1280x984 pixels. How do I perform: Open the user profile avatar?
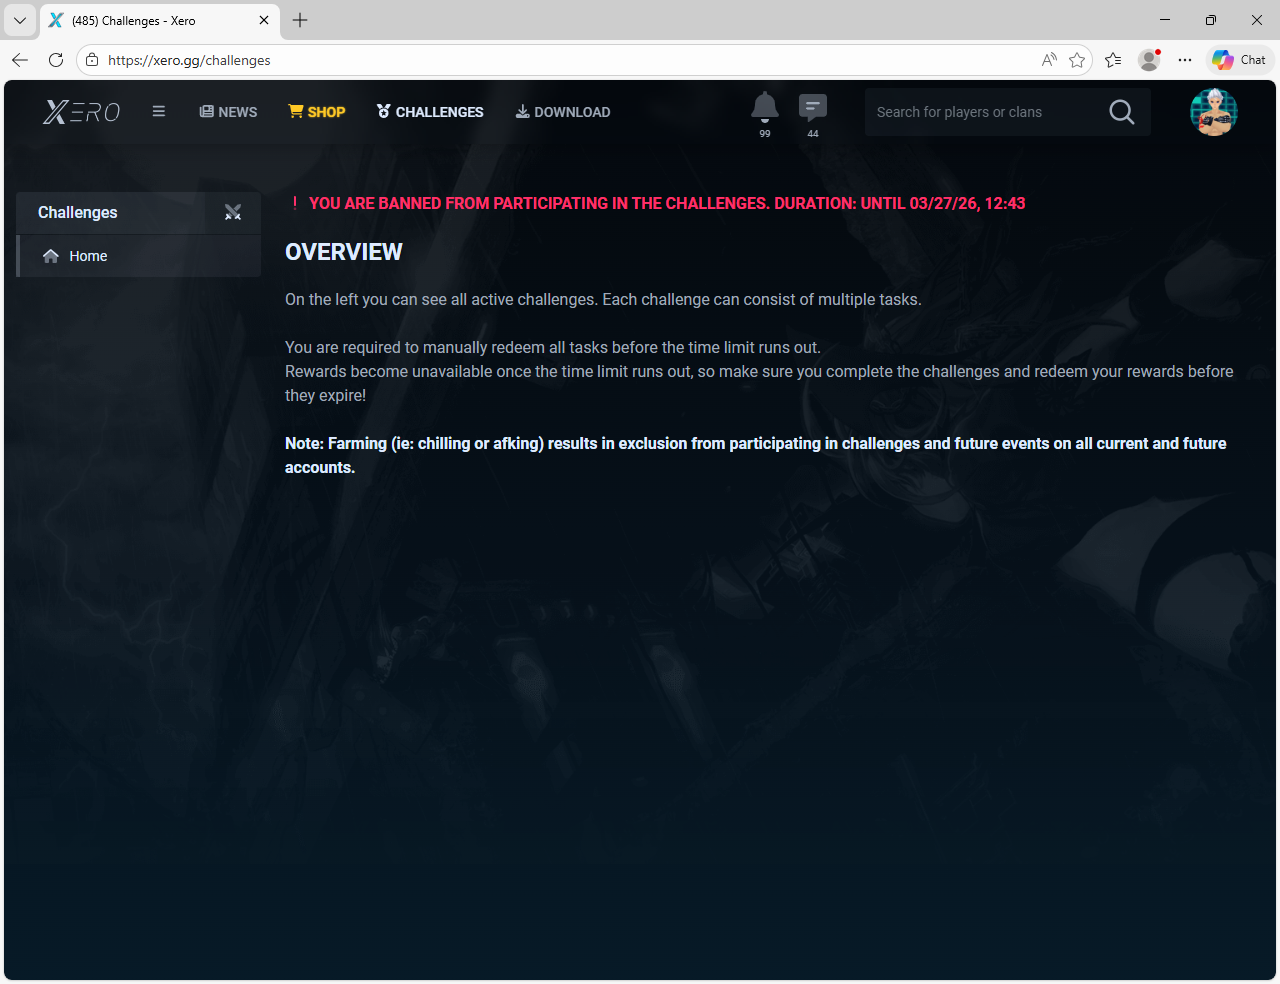pos(1214,112)
